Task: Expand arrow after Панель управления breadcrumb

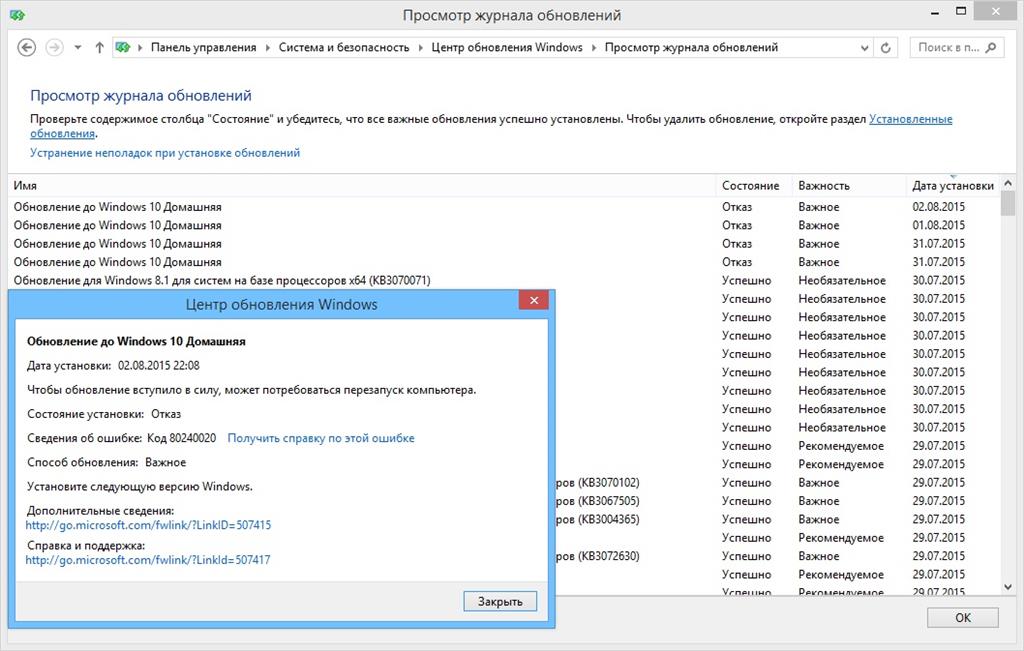Action: click(268, 48)
